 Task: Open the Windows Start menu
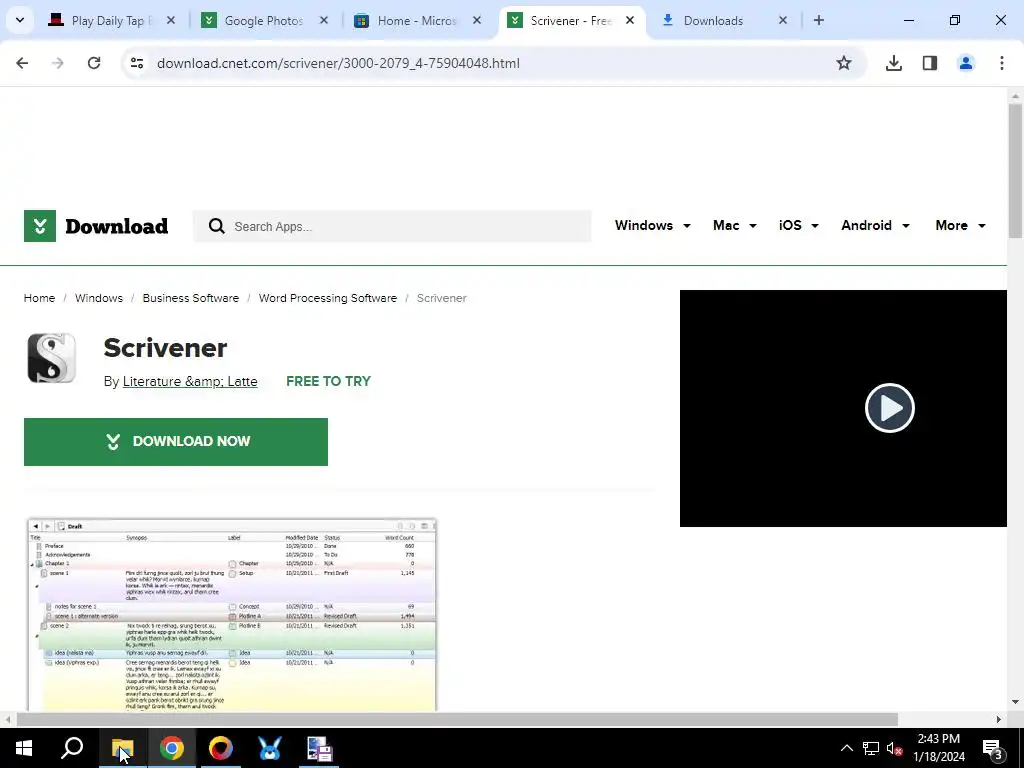pyautogui.click(x=24, y=748)
